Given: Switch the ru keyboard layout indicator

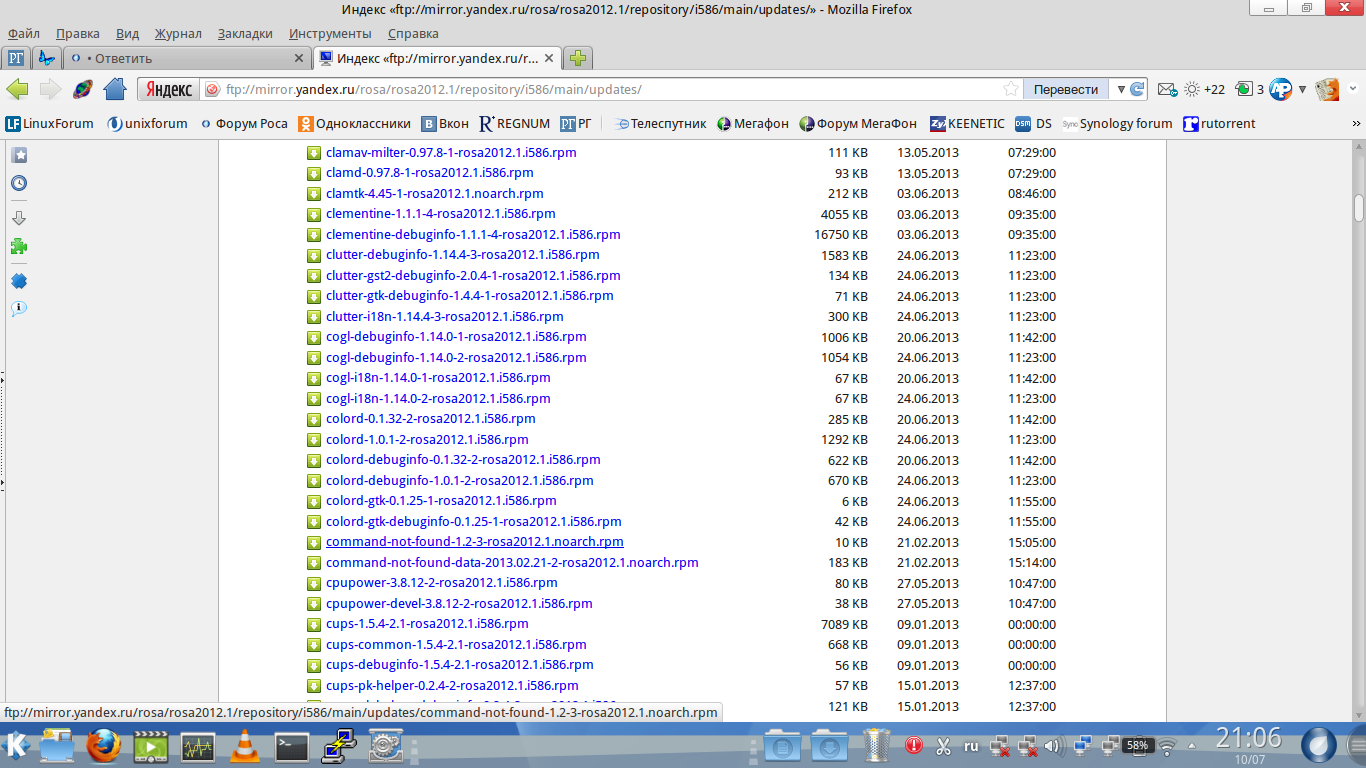Looking at the screenshot, I should click(970, 746).
